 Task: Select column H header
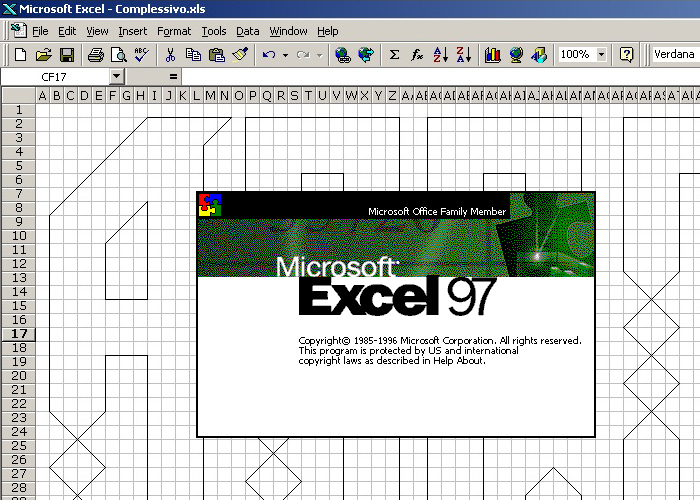(140, 95)
